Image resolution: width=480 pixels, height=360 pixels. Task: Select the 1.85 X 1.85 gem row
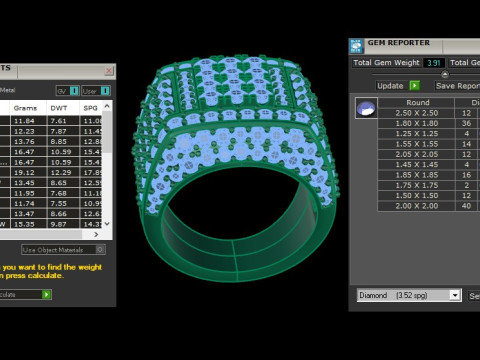[429, 175]
